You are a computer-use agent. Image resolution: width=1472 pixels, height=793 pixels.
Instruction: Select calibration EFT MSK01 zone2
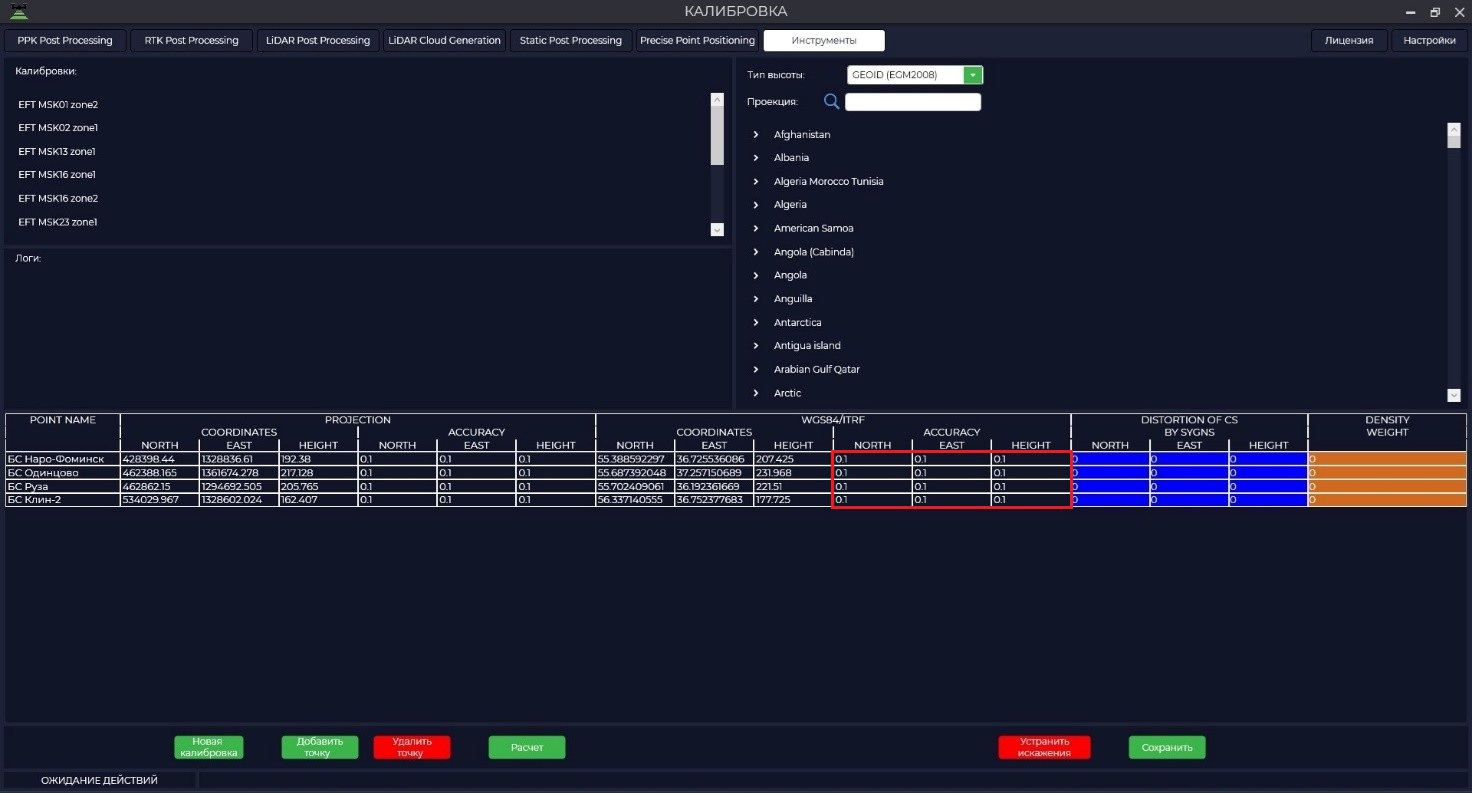(x=58, y=104)
